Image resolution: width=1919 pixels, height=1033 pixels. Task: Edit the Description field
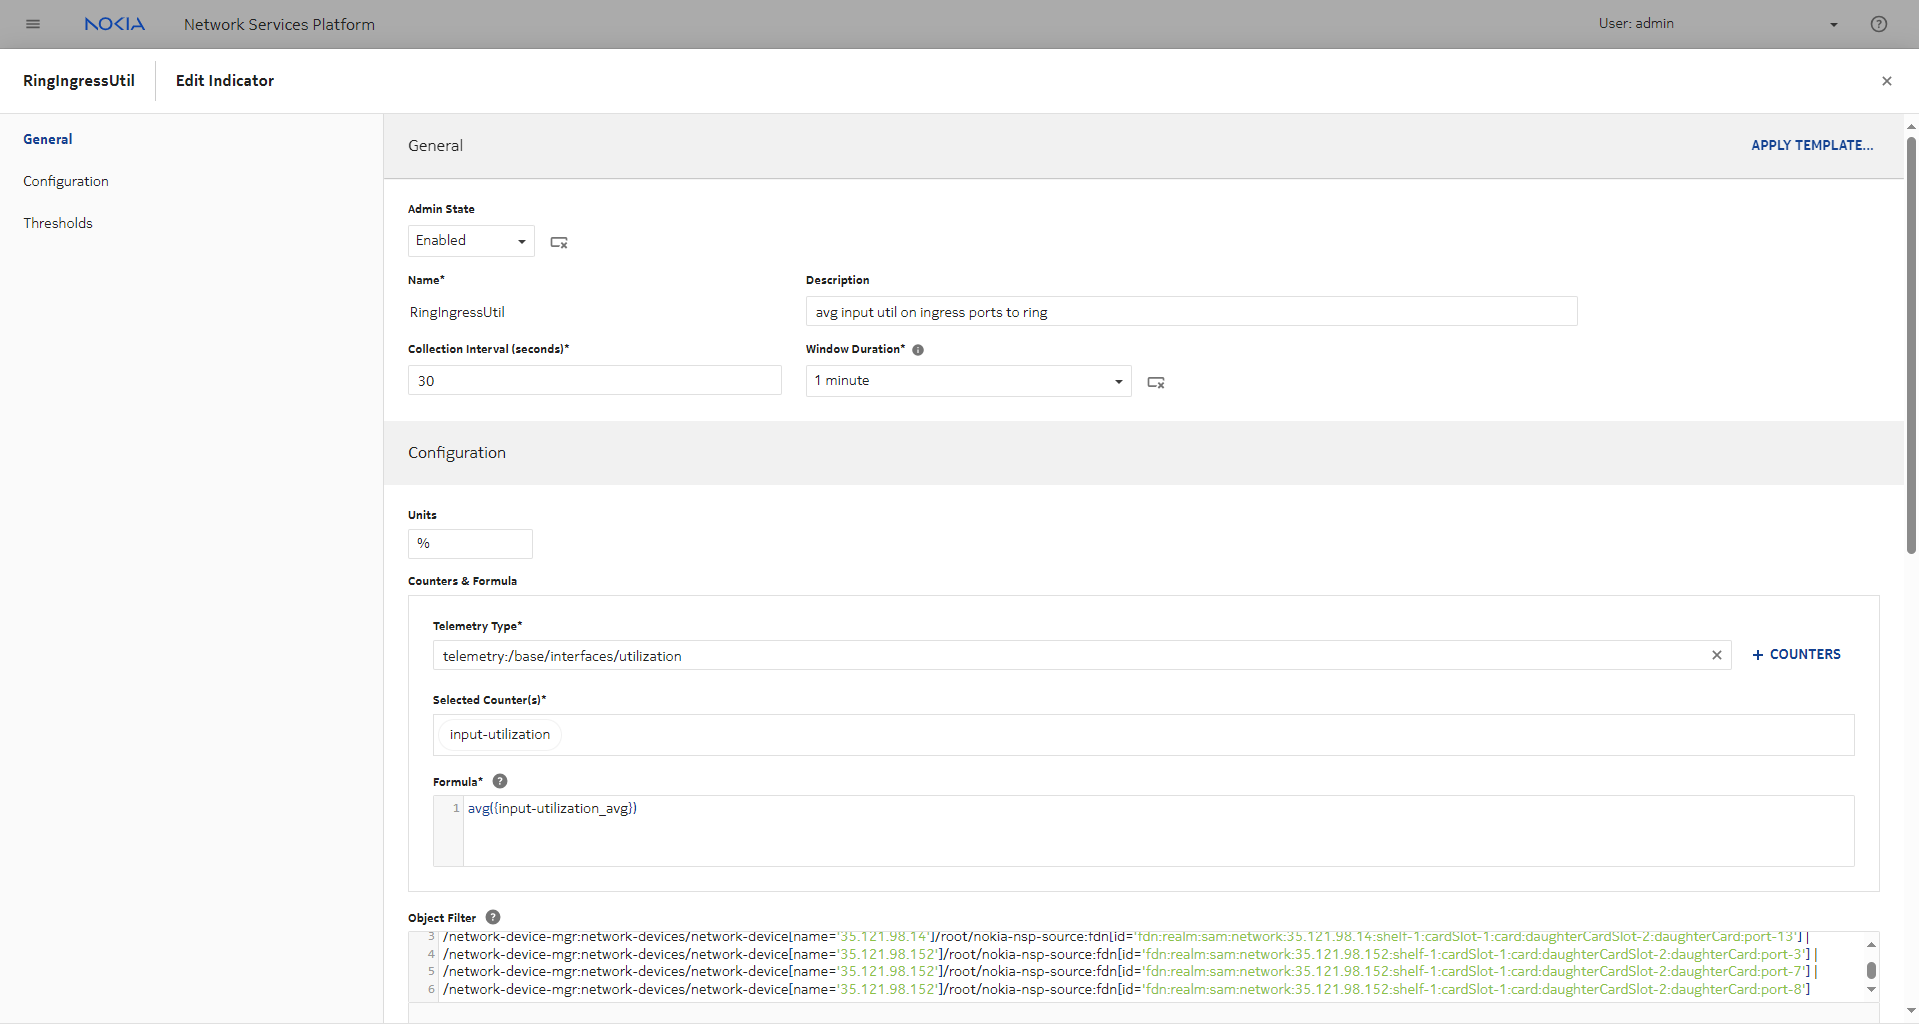(x=1191, y=311)
